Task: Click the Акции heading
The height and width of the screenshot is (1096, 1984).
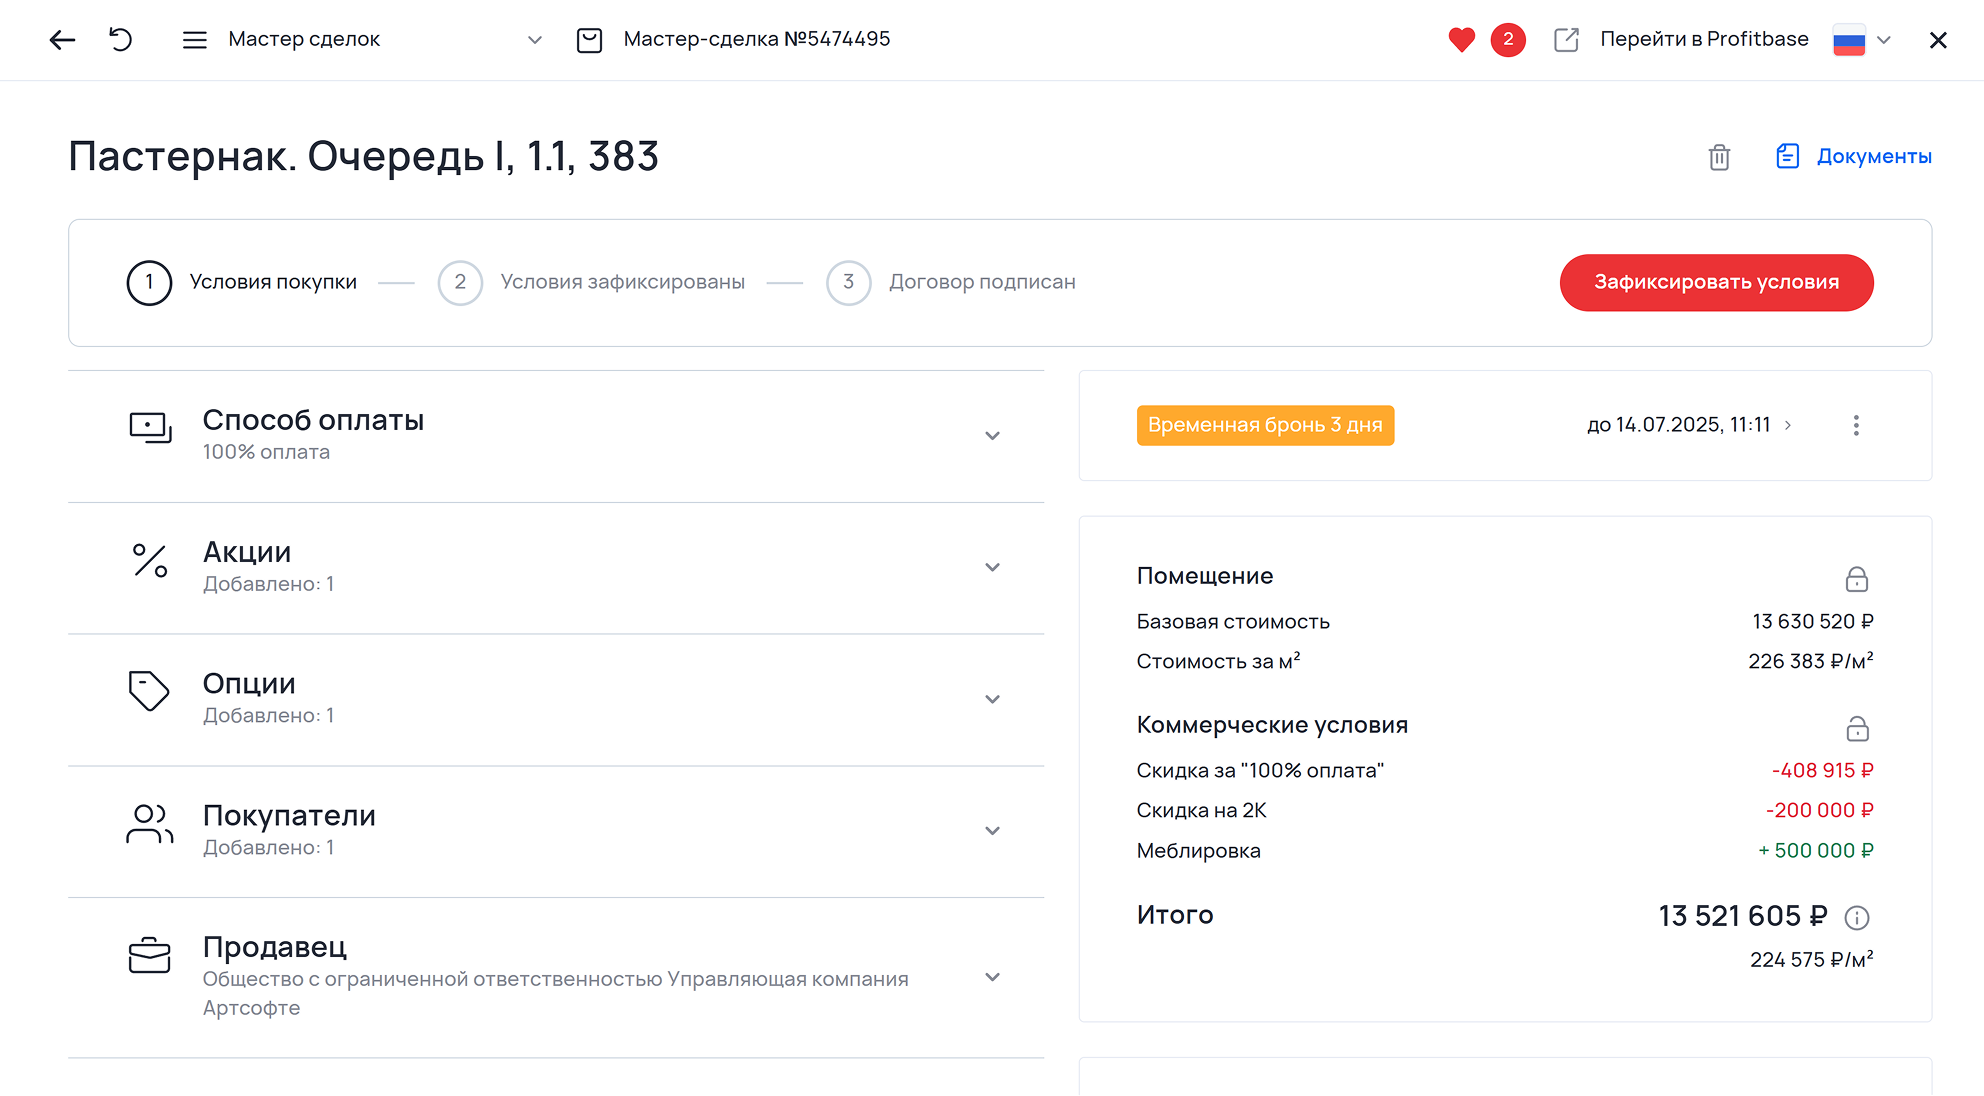Action: pos(247,552)
